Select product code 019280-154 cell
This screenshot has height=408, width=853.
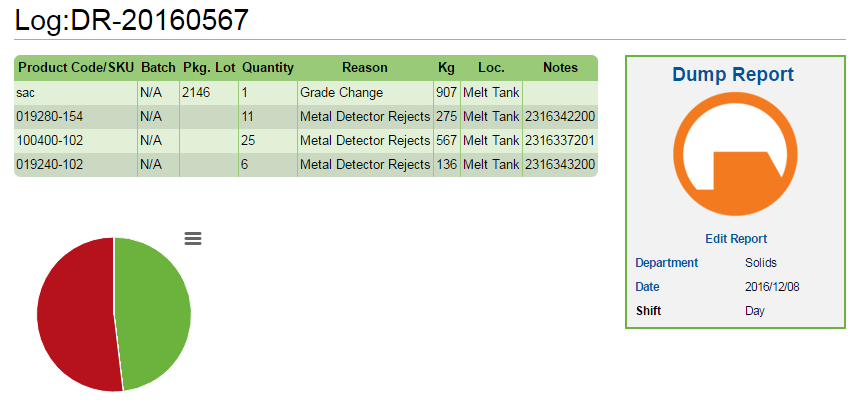click(x=76, y=116)
